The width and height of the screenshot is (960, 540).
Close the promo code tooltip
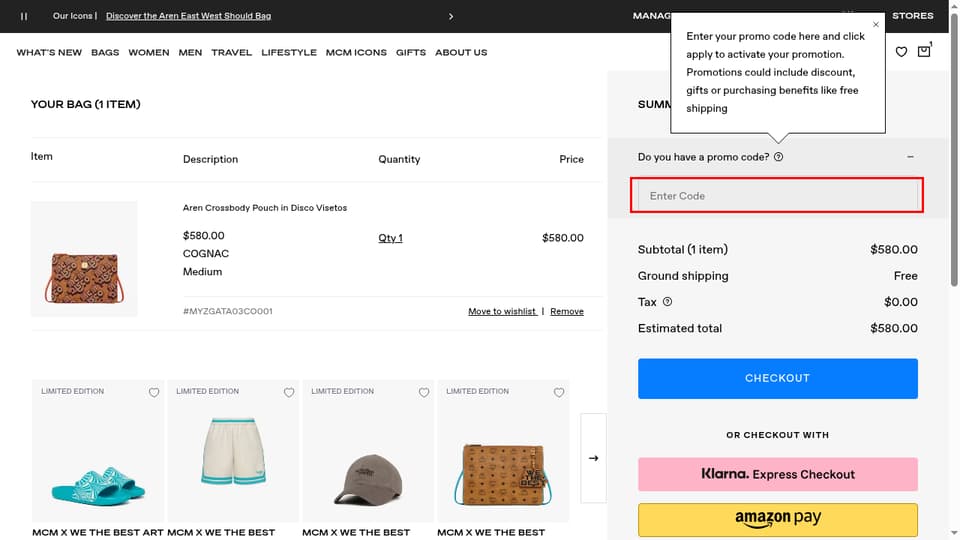point(876,24)
